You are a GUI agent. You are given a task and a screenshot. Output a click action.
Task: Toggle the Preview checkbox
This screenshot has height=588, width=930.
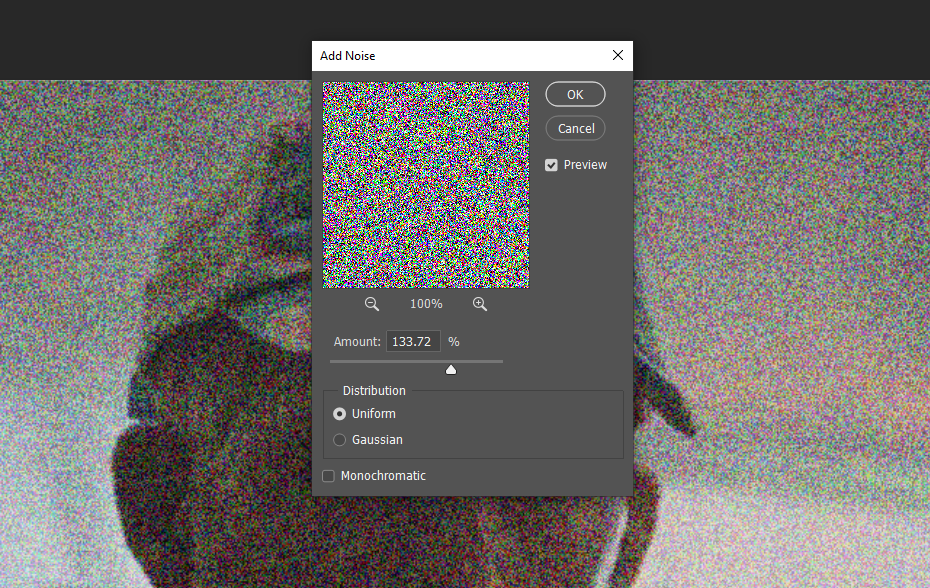[552, 165]
